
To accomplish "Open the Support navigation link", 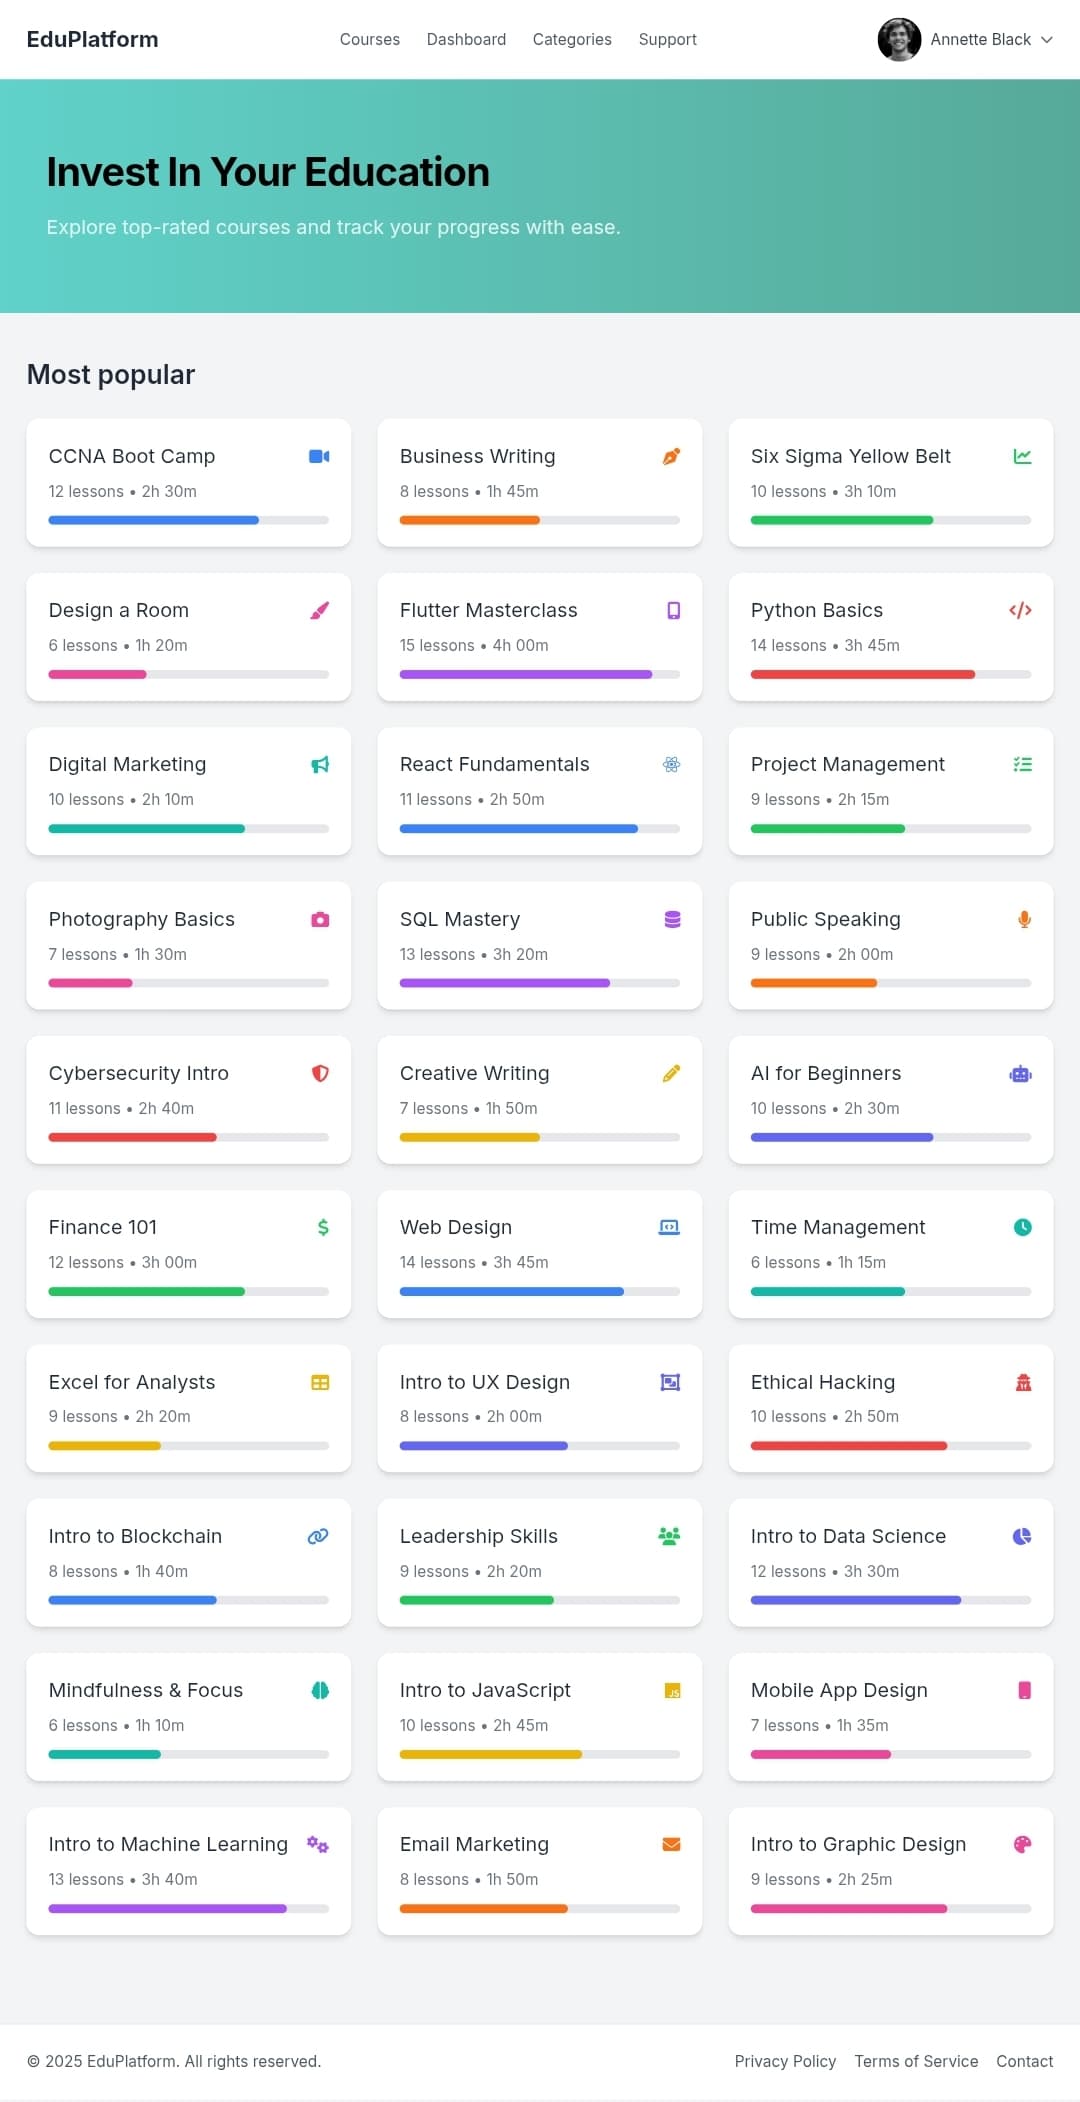I will point(667,39).
